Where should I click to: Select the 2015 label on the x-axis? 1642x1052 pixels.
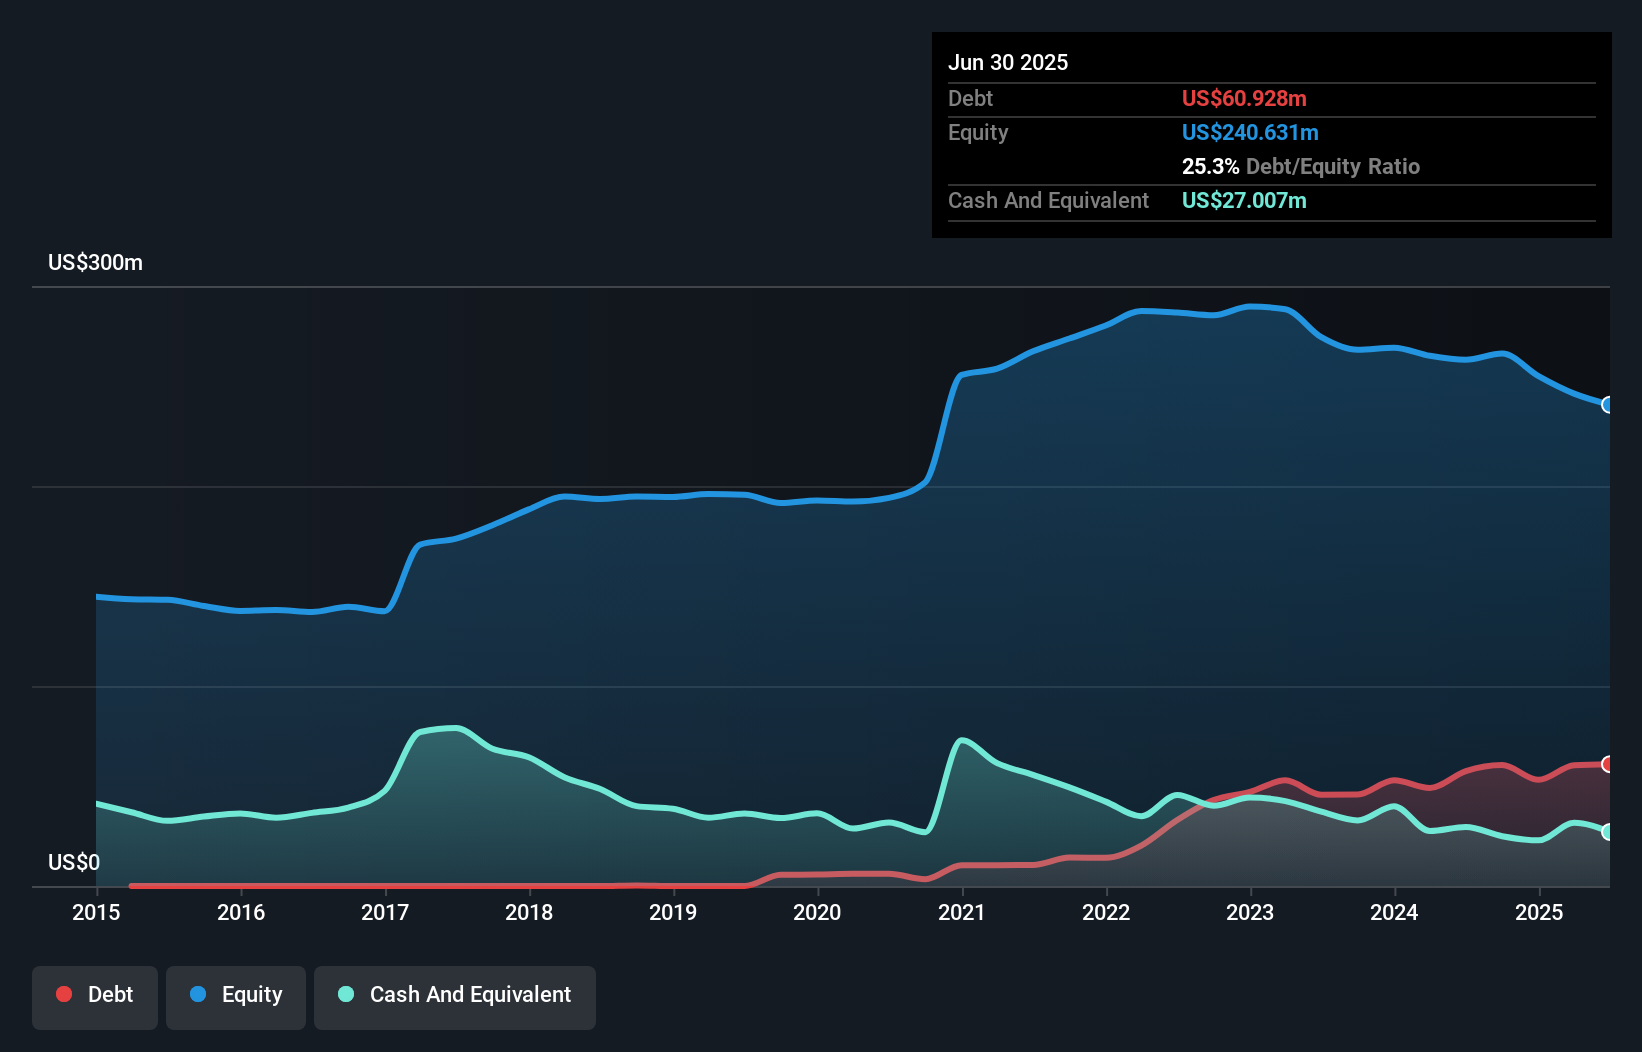pos(96,912)
